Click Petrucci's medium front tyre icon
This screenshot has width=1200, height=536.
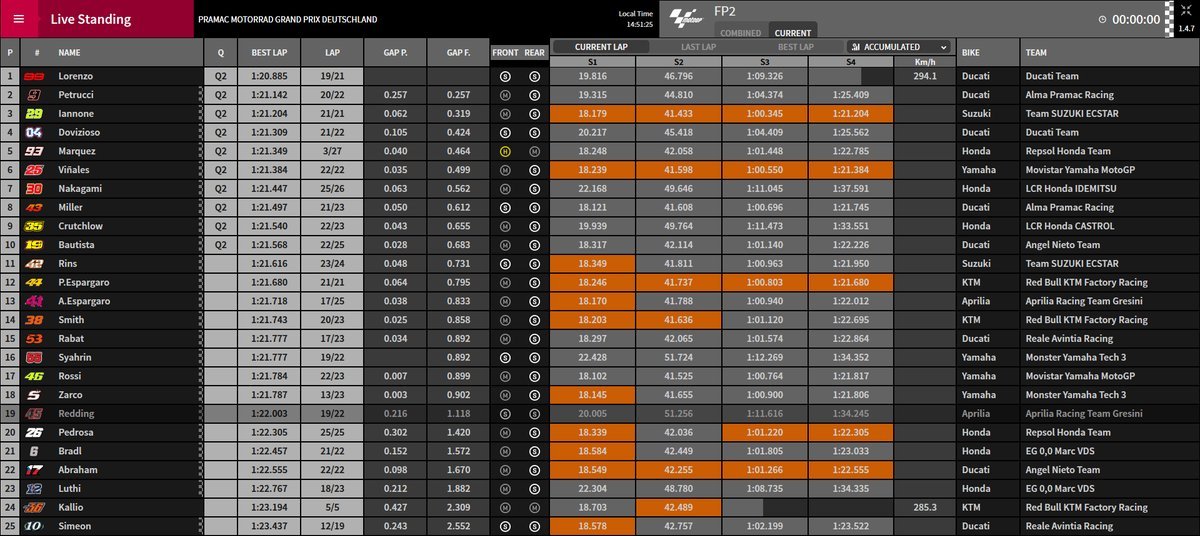point(506,95)
